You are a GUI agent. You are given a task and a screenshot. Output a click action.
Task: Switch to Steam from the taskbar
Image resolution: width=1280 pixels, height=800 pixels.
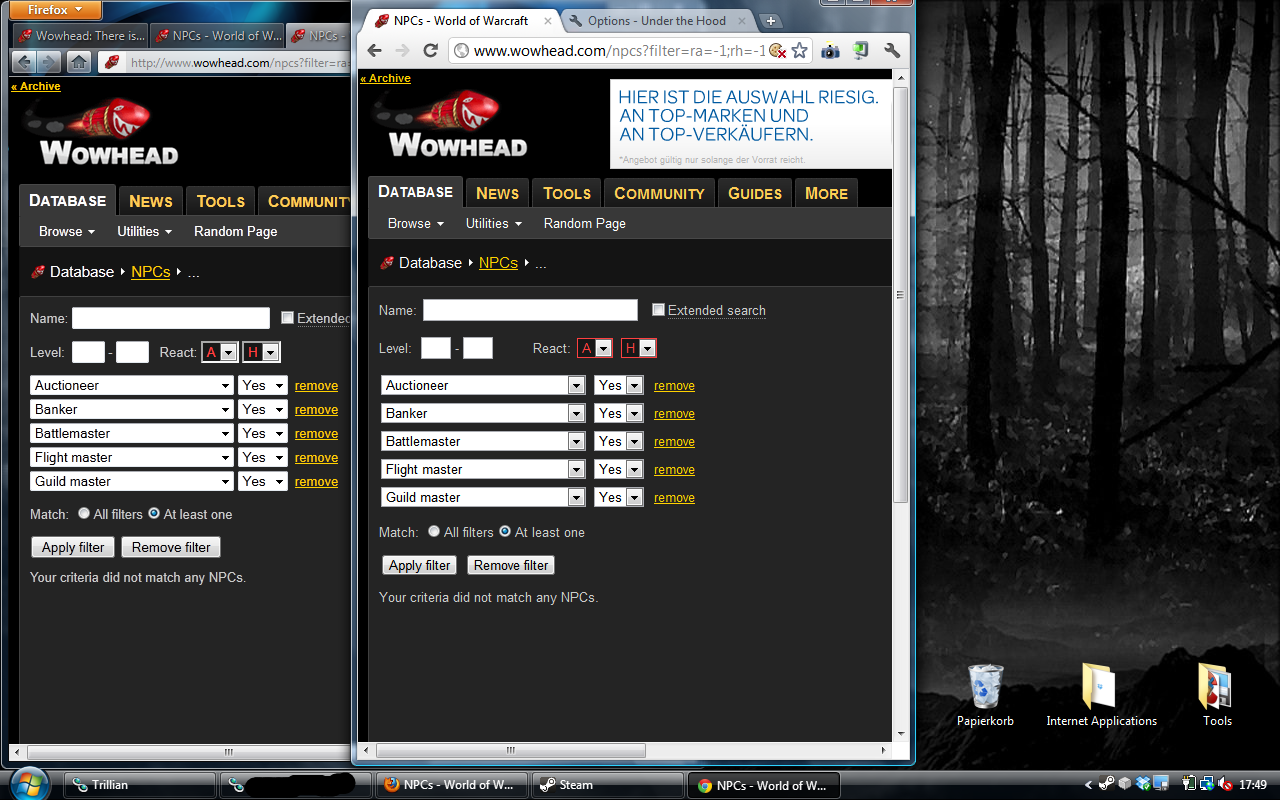[607, 785]
